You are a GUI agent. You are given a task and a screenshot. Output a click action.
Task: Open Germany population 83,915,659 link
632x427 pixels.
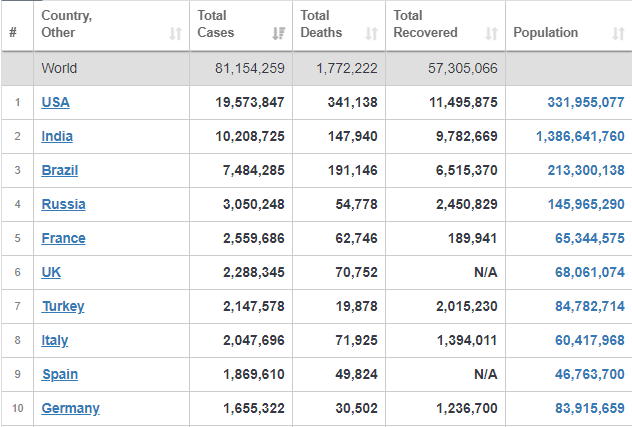[590, 408]
